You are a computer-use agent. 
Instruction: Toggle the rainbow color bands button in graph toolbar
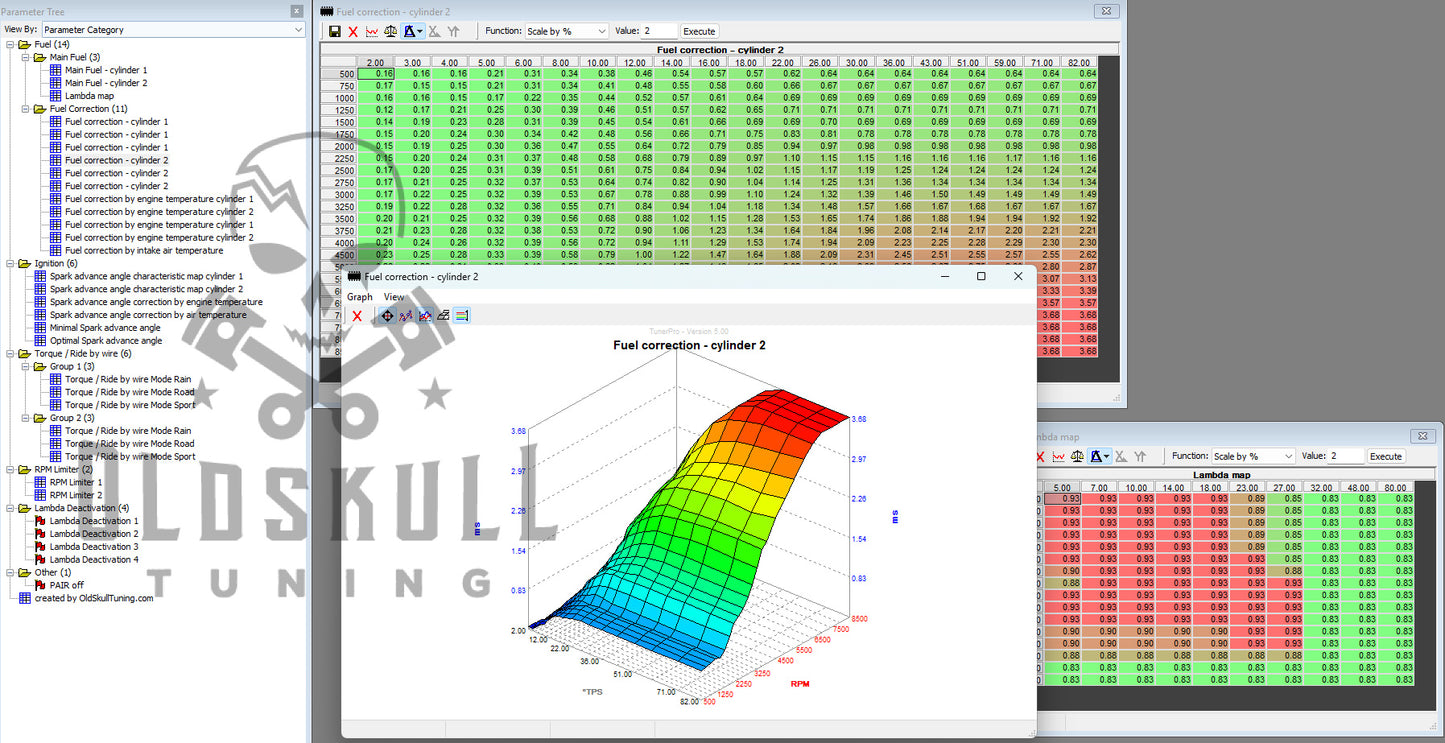pyautogui.click(x=461, y=316)
